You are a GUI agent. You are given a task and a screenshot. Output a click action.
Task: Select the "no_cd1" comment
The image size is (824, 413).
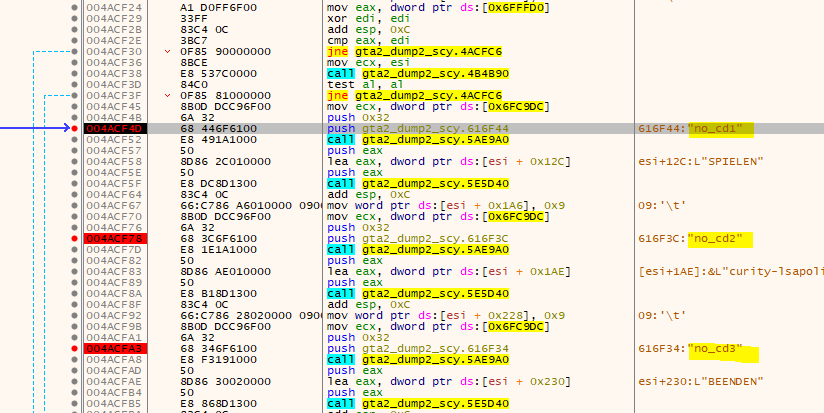716,128
